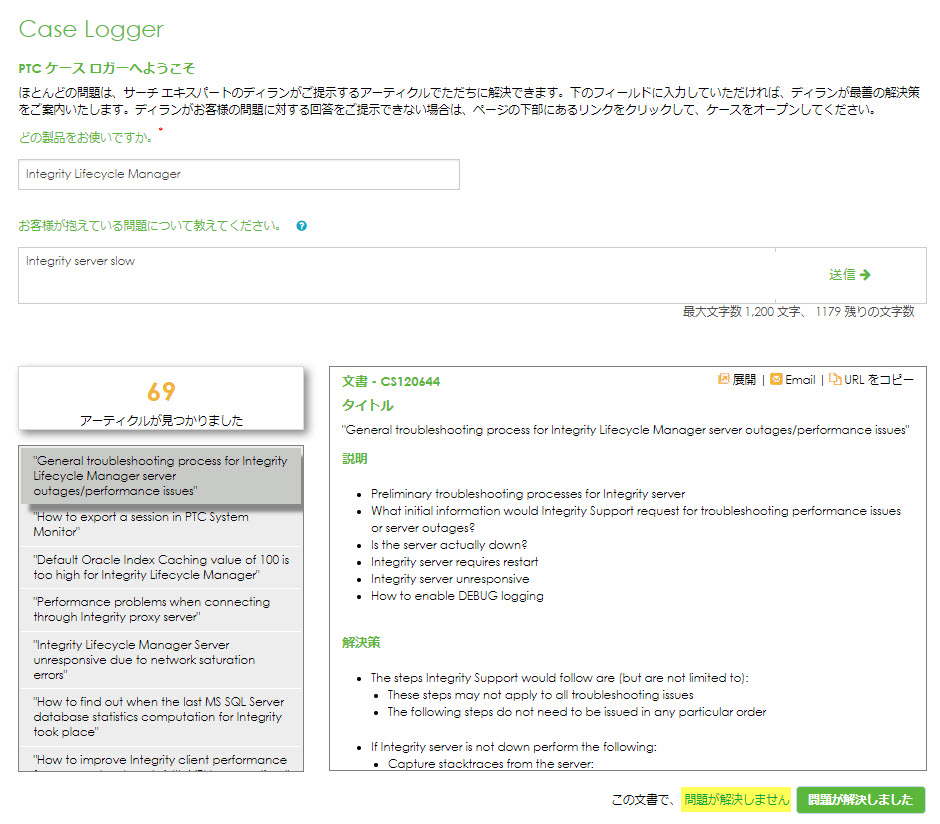Click the 文書 - CS120644 document label
Image resolution: width=940 pixels, height=824 pixels.
[x=389, y=382]
